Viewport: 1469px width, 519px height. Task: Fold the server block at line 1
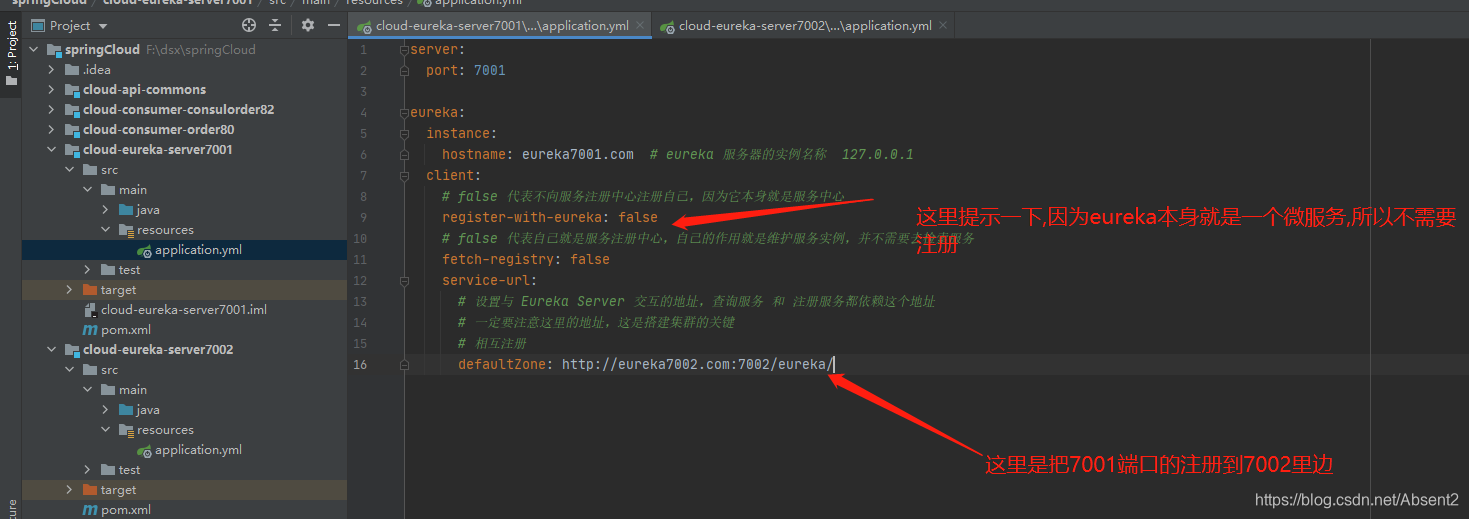[x=404, y=49]
